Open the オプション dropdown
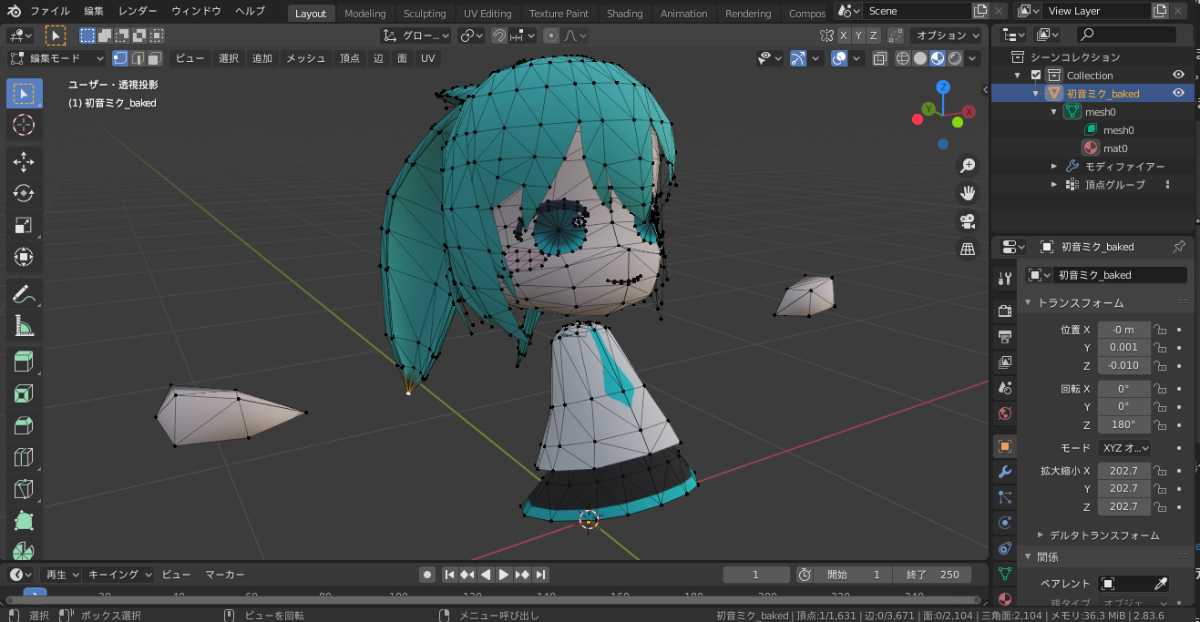Viewport: 1200px width, 622px height. pyautogui.click(x=946, y=35)
